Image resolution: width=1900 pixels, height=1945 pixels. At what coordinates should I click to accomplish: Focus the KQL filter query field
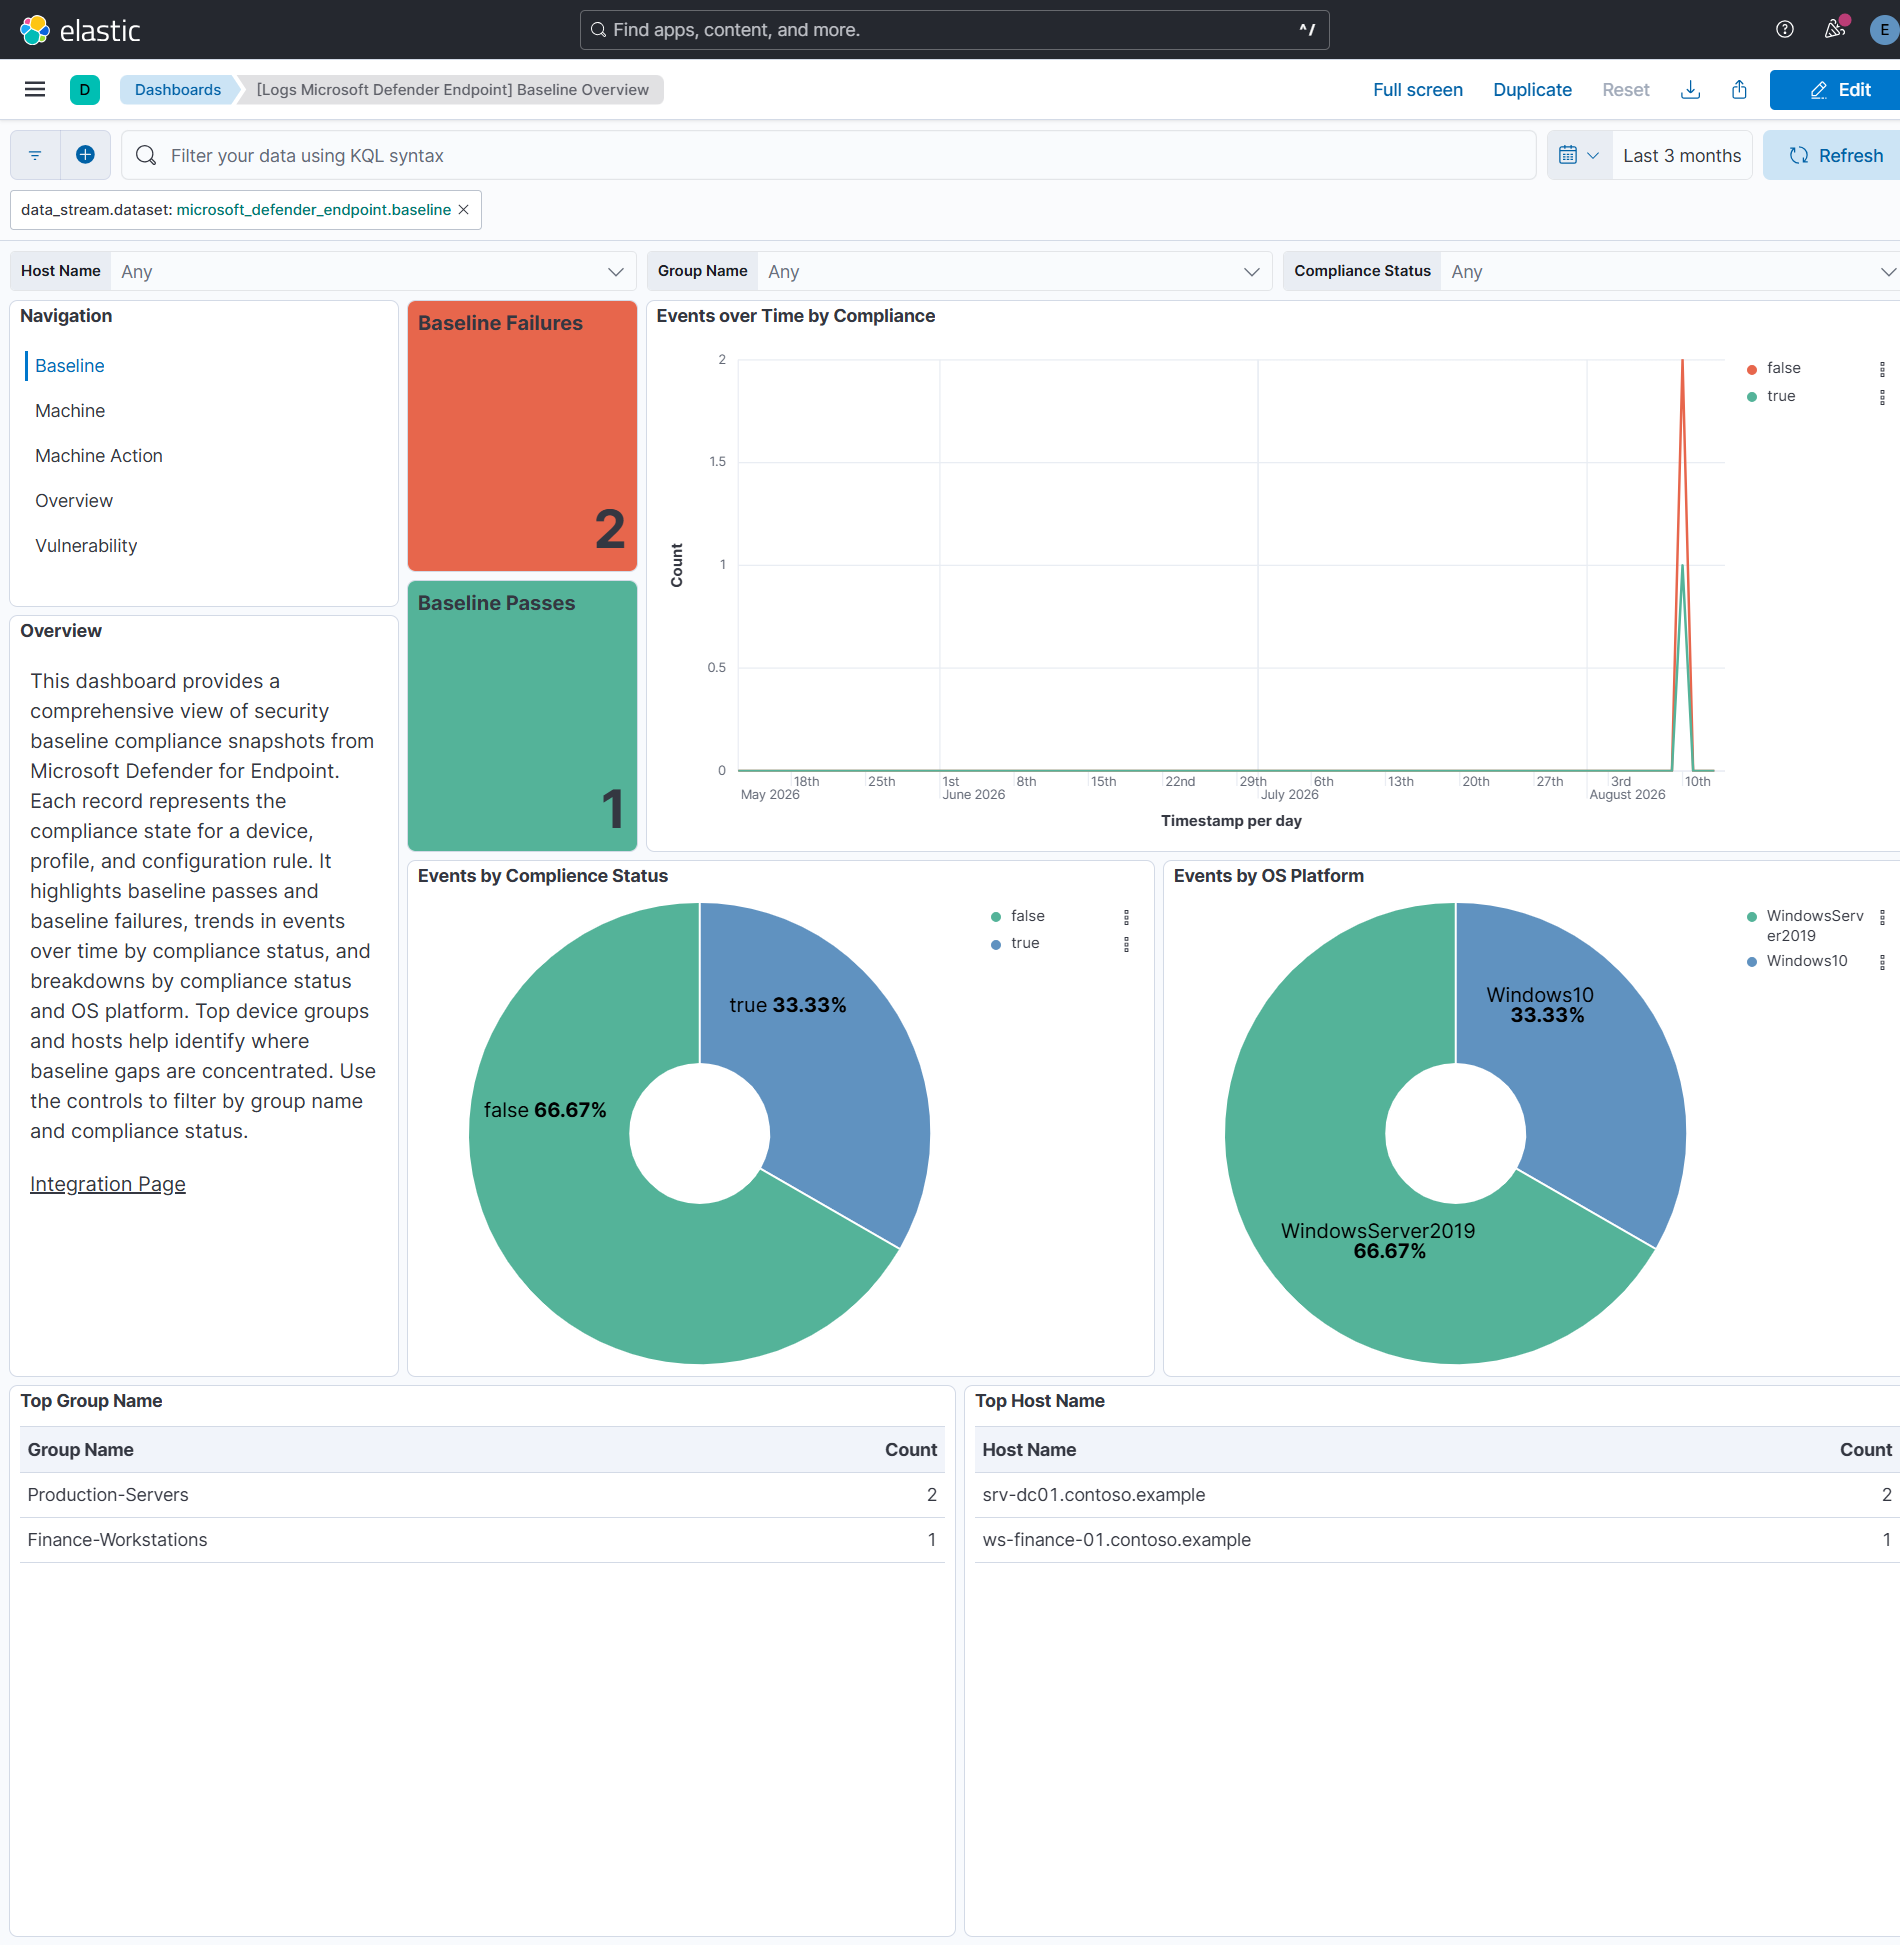(829, 155)
